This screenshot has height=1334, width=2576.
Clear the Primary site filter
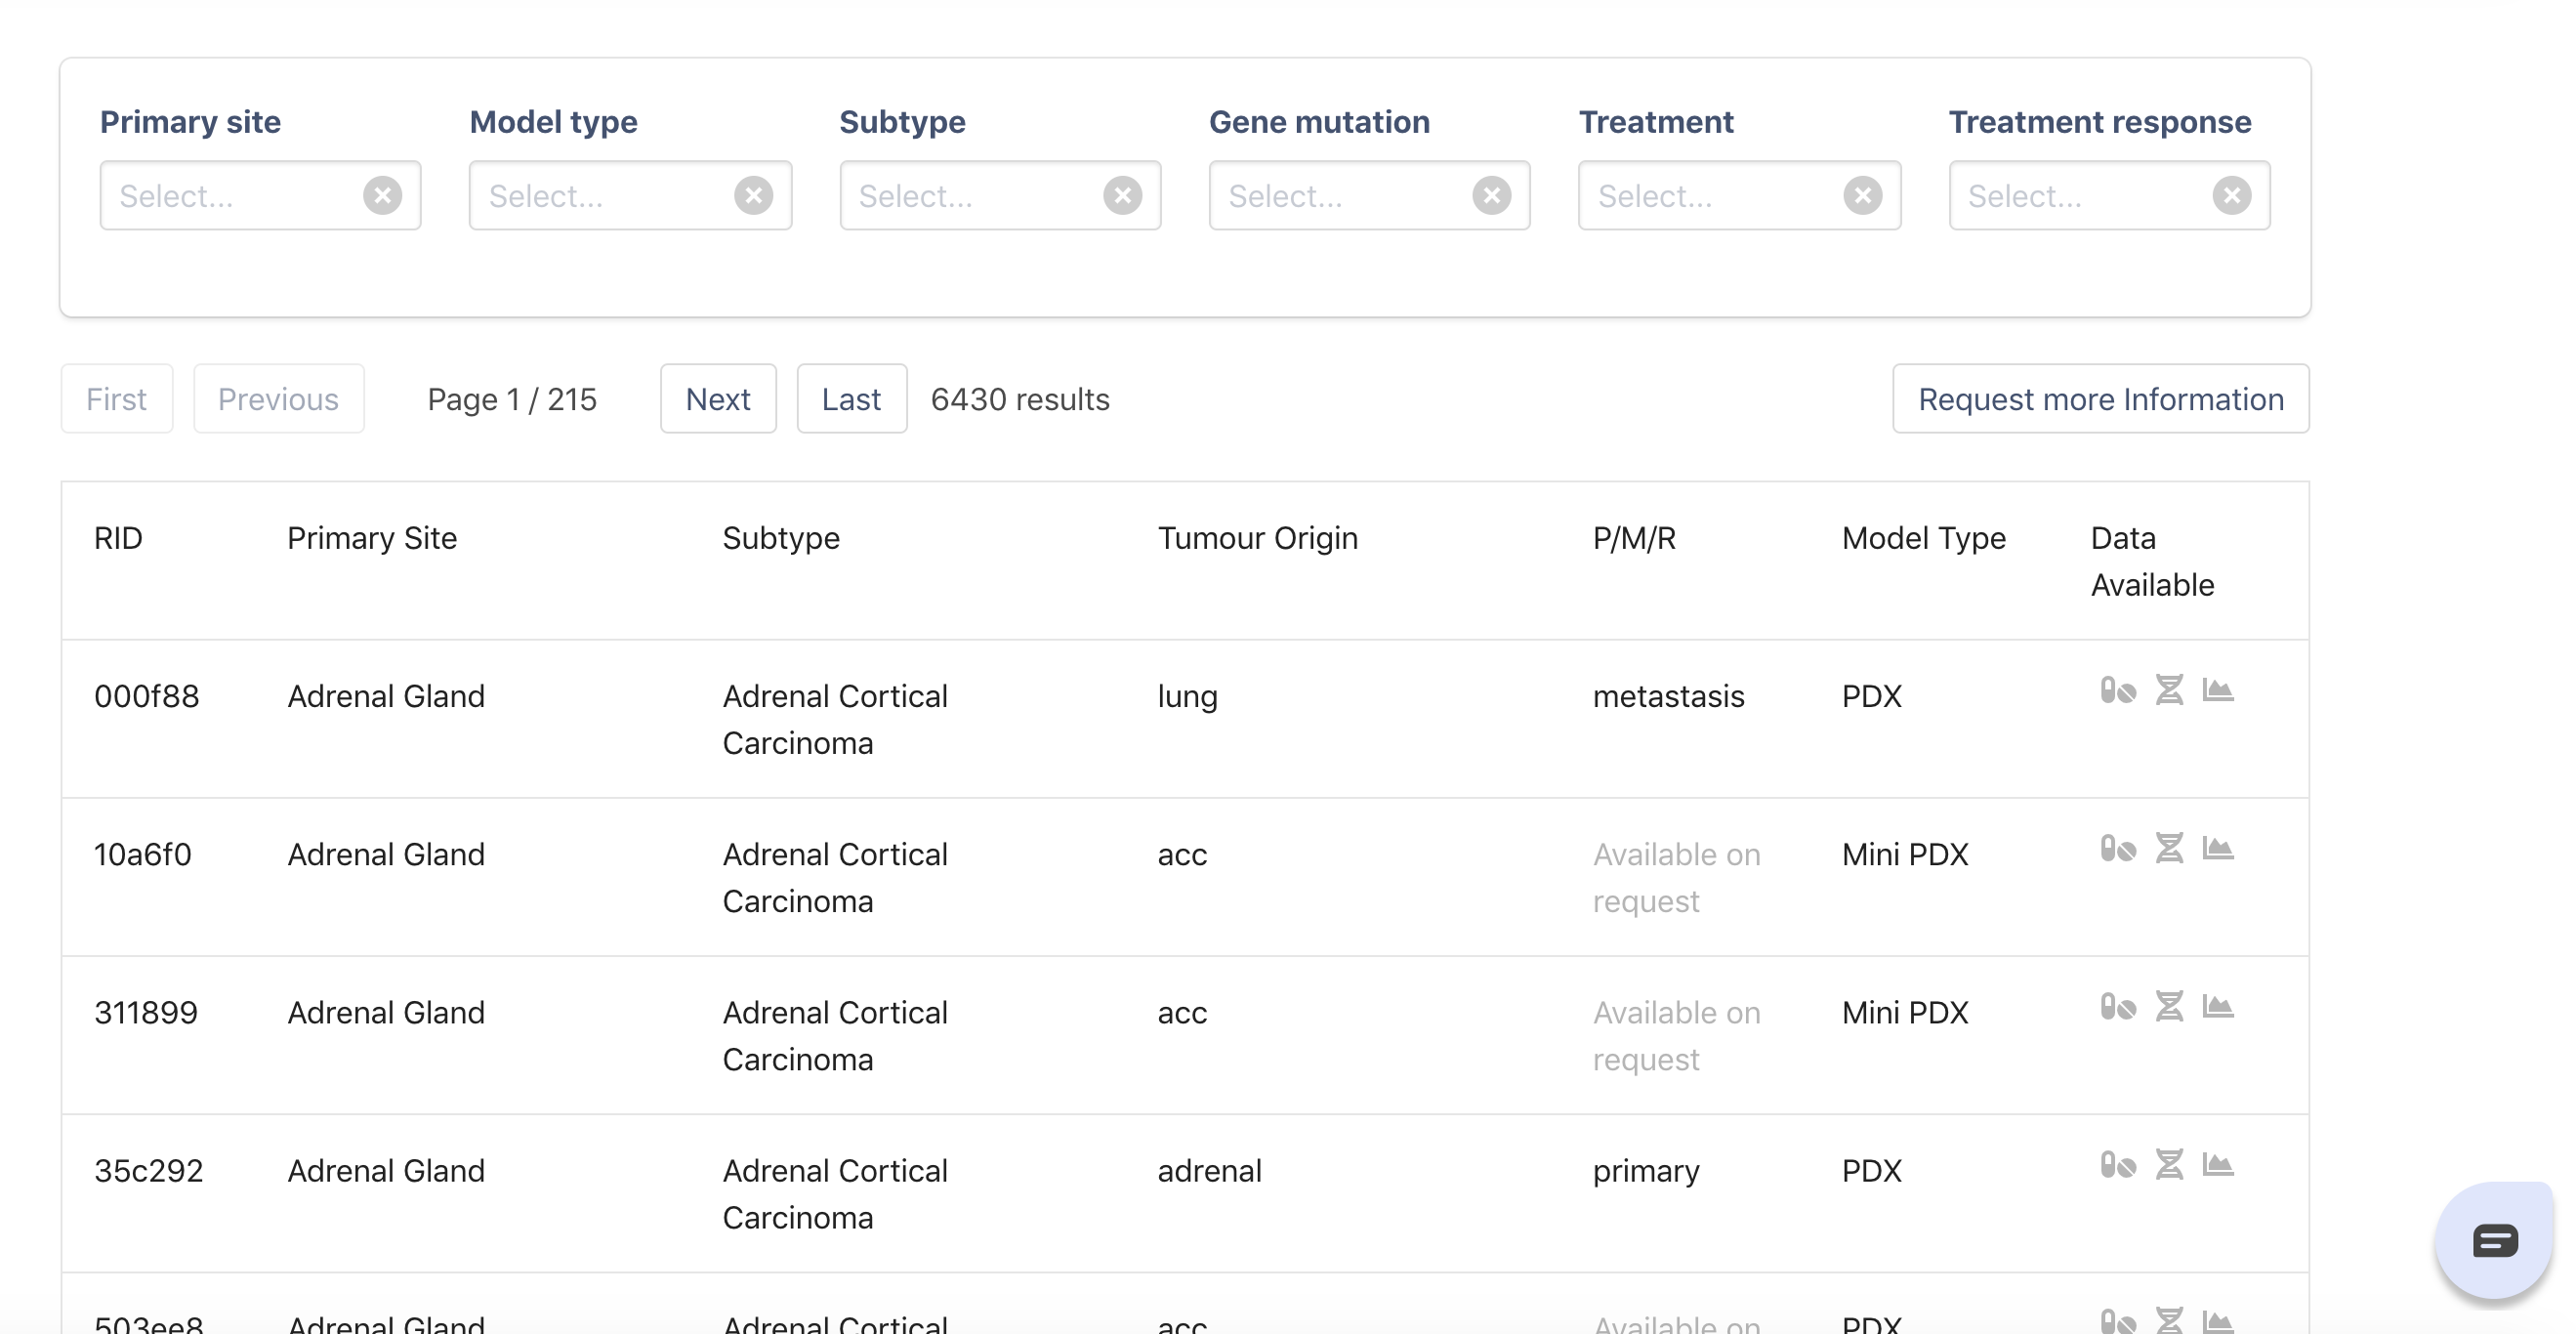382,196
